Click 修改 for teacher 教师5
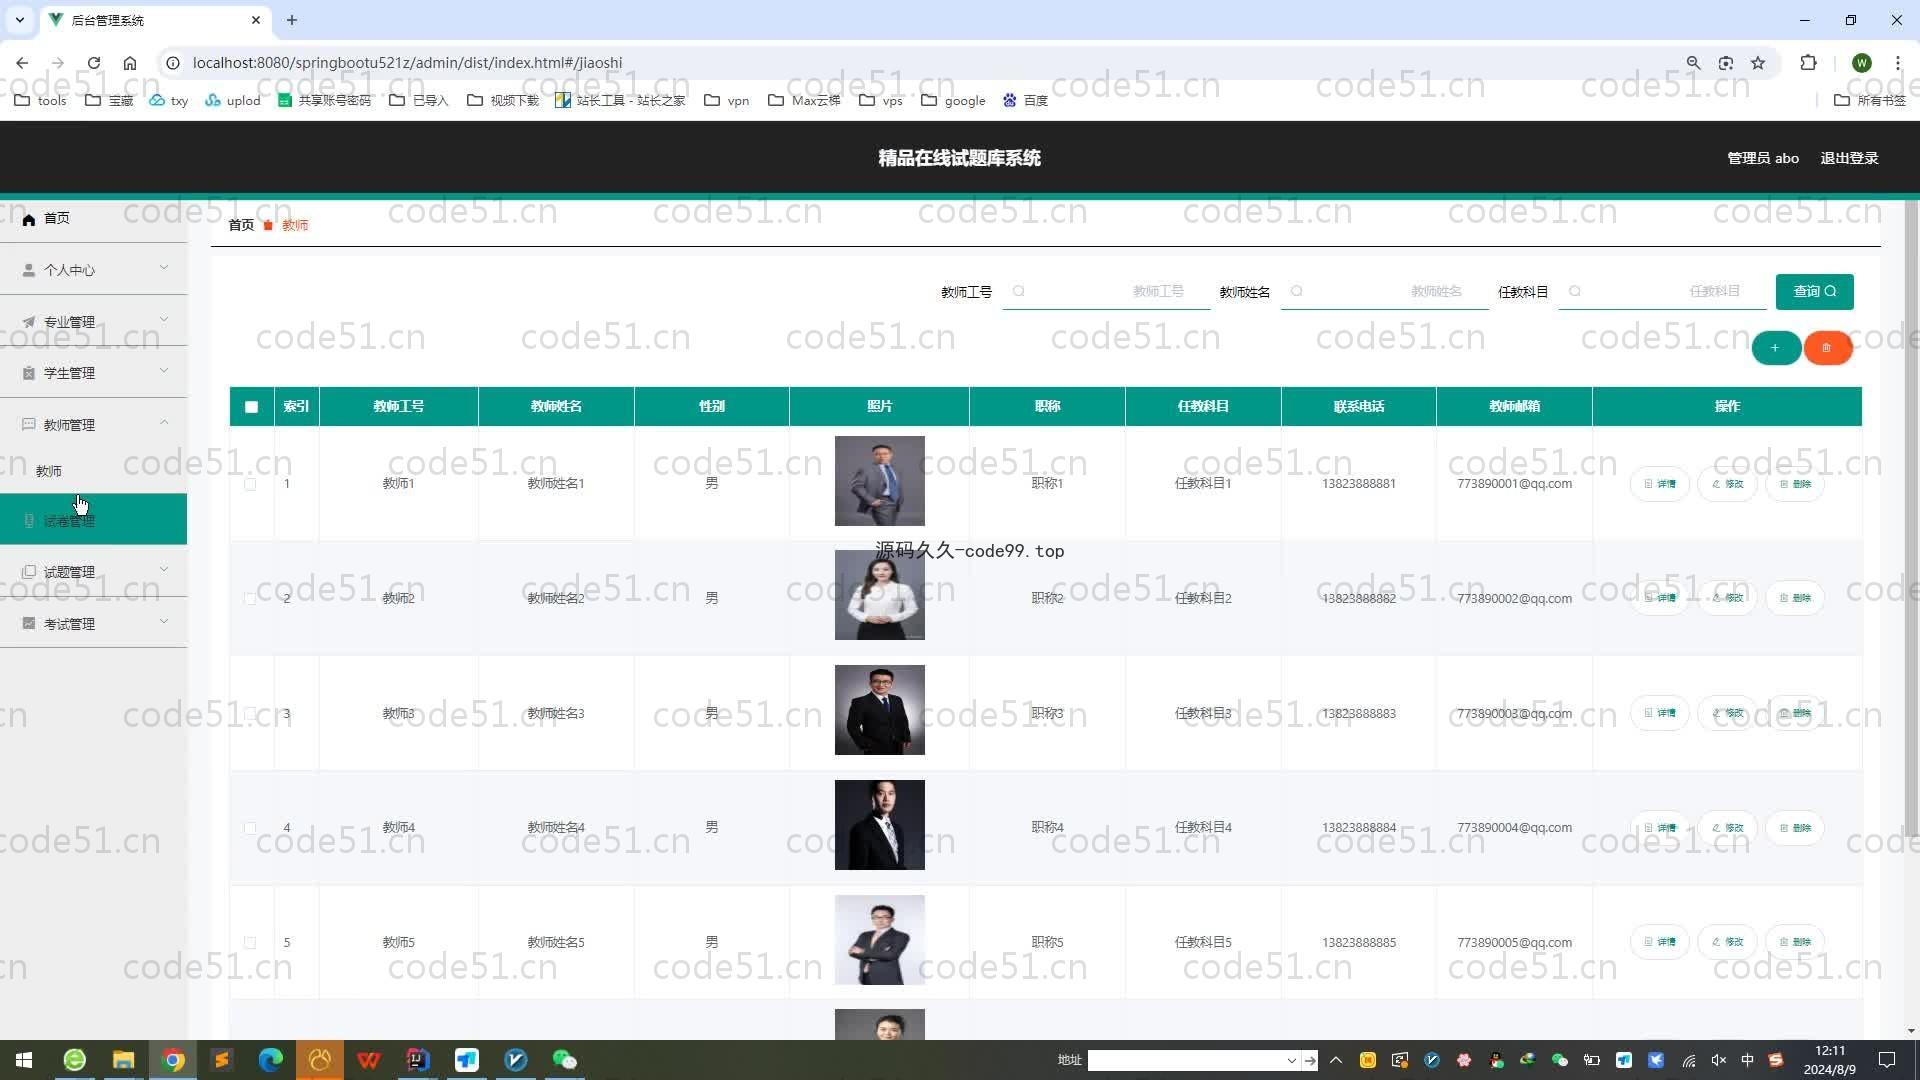 [1727, 942]
